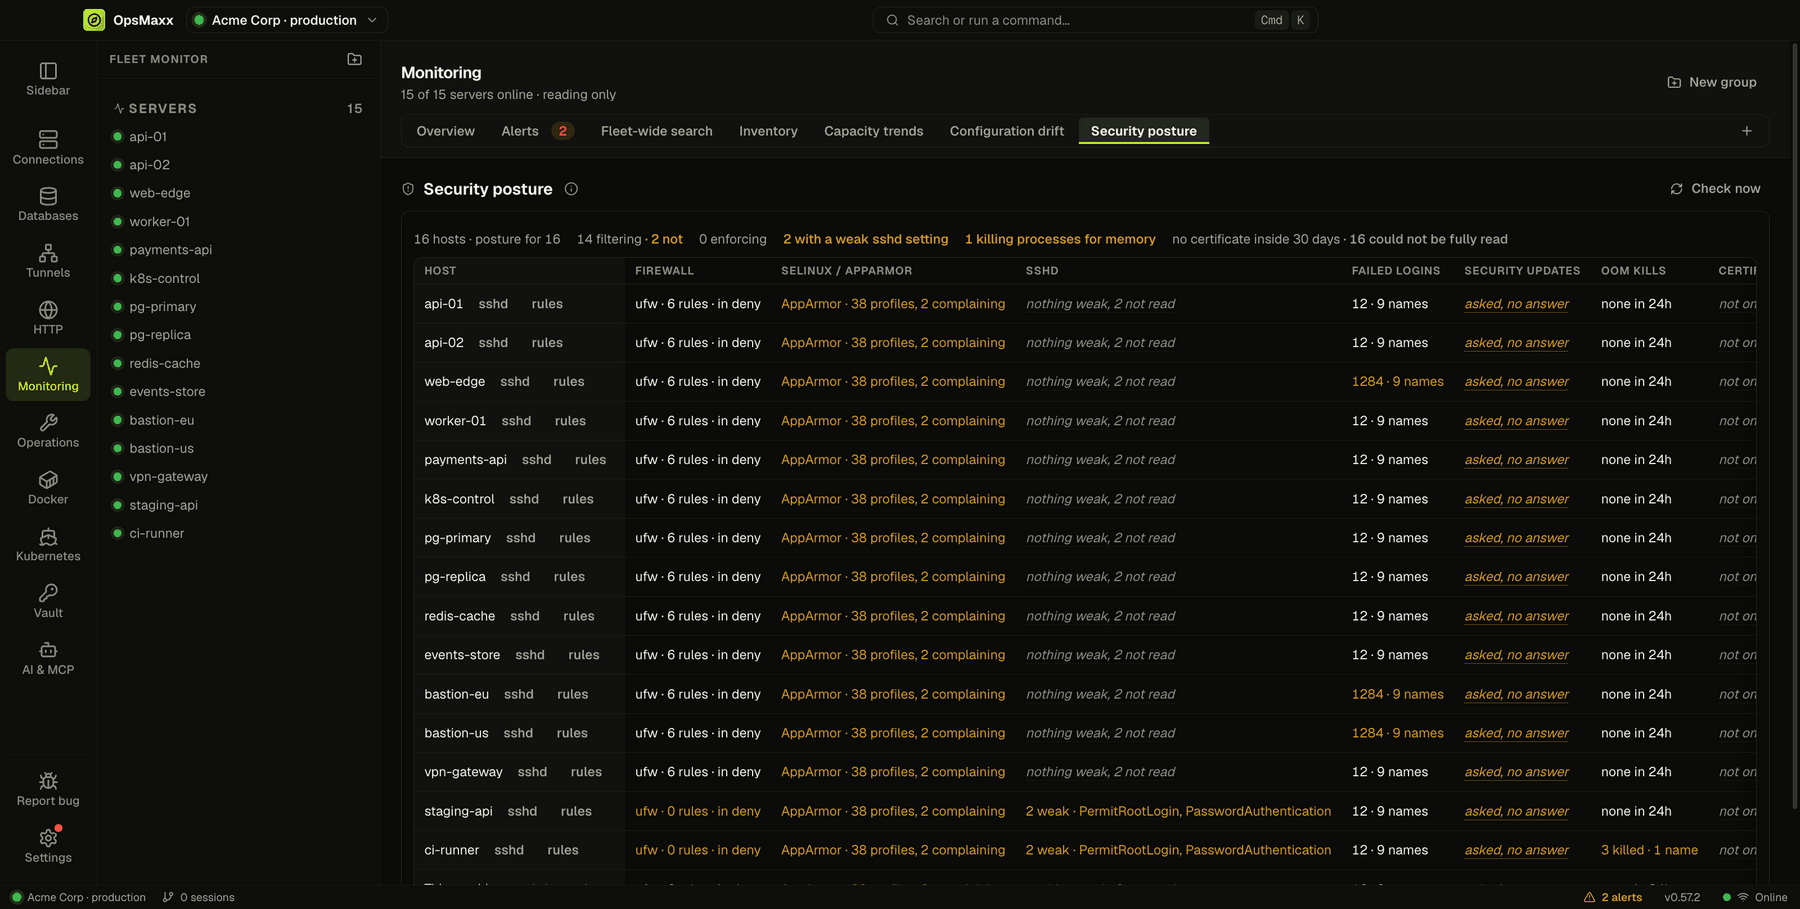Image resolution: width=1800 pixels, height=909 pixels.
Task: Click the sshd tag on web-edge row
Action: pyautogui.click(x=515, y=382)
